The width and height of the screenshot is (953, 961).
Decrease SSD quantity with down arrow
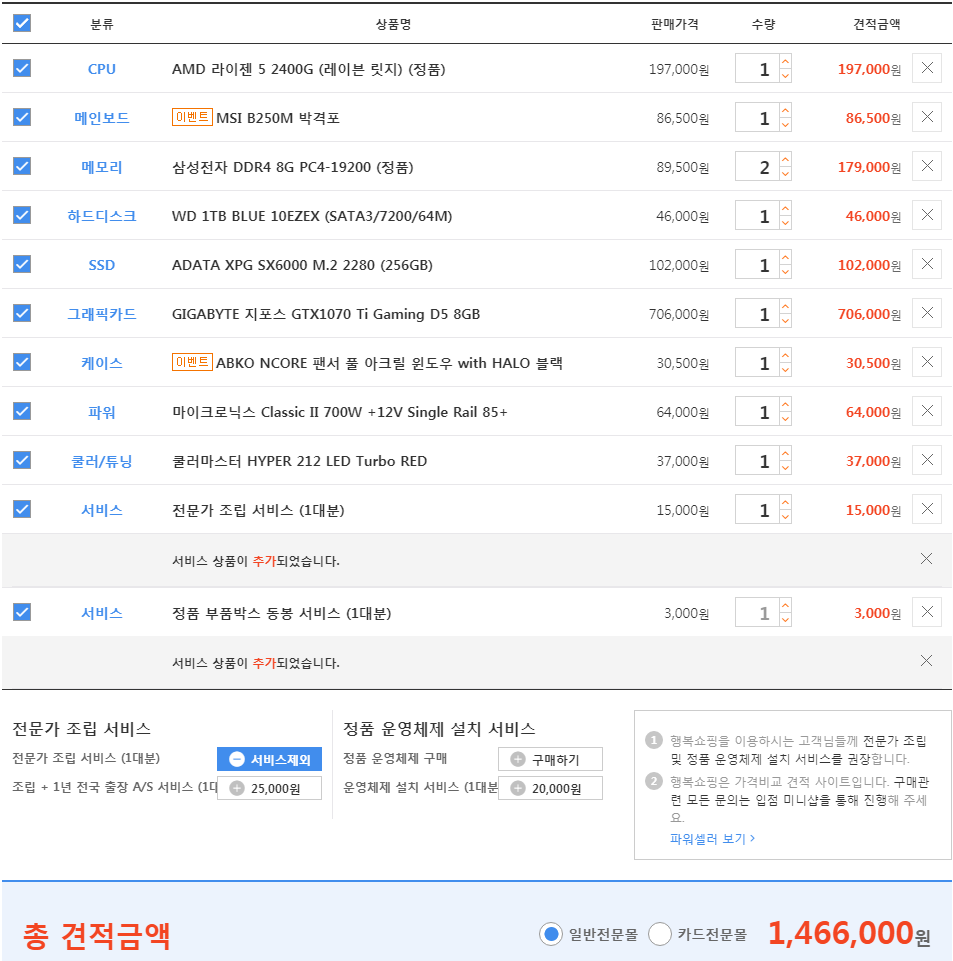785,272
